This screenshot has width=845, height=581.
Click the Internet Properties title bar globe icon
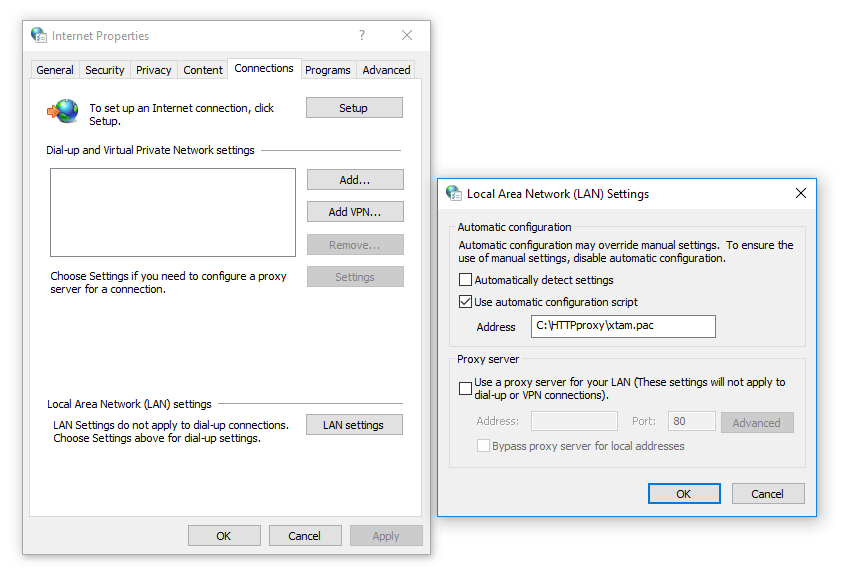click(39, 35)
